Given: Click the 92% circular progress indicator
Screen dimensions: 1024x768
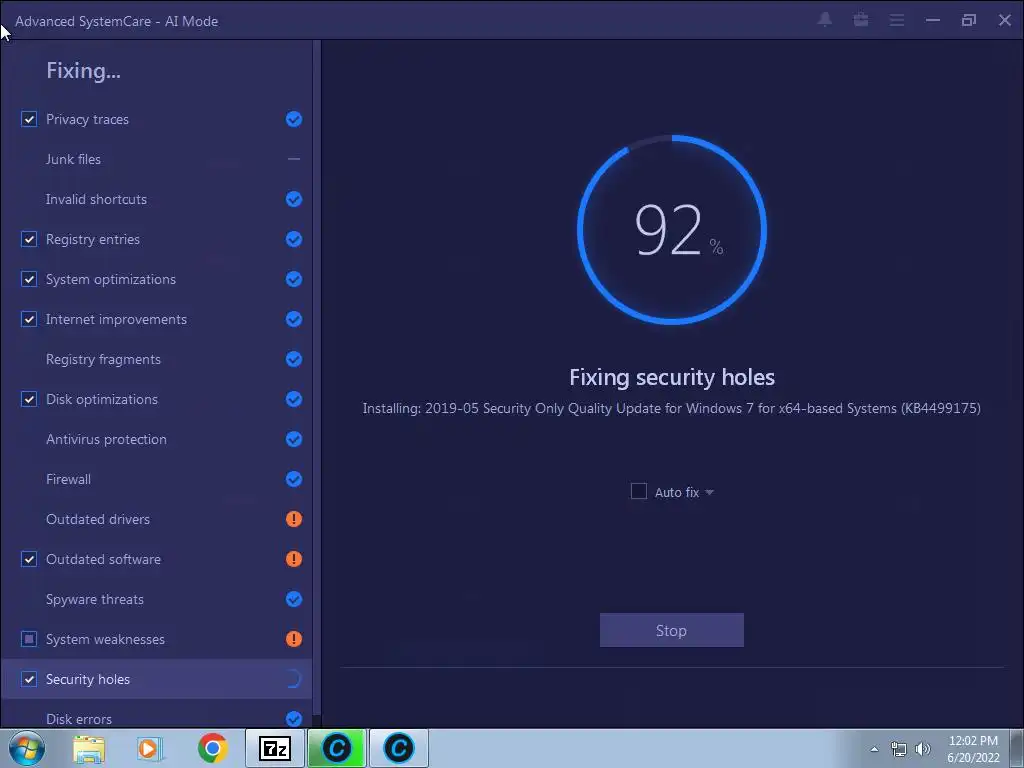Looking at the screenshot, I should coord(671,229).
